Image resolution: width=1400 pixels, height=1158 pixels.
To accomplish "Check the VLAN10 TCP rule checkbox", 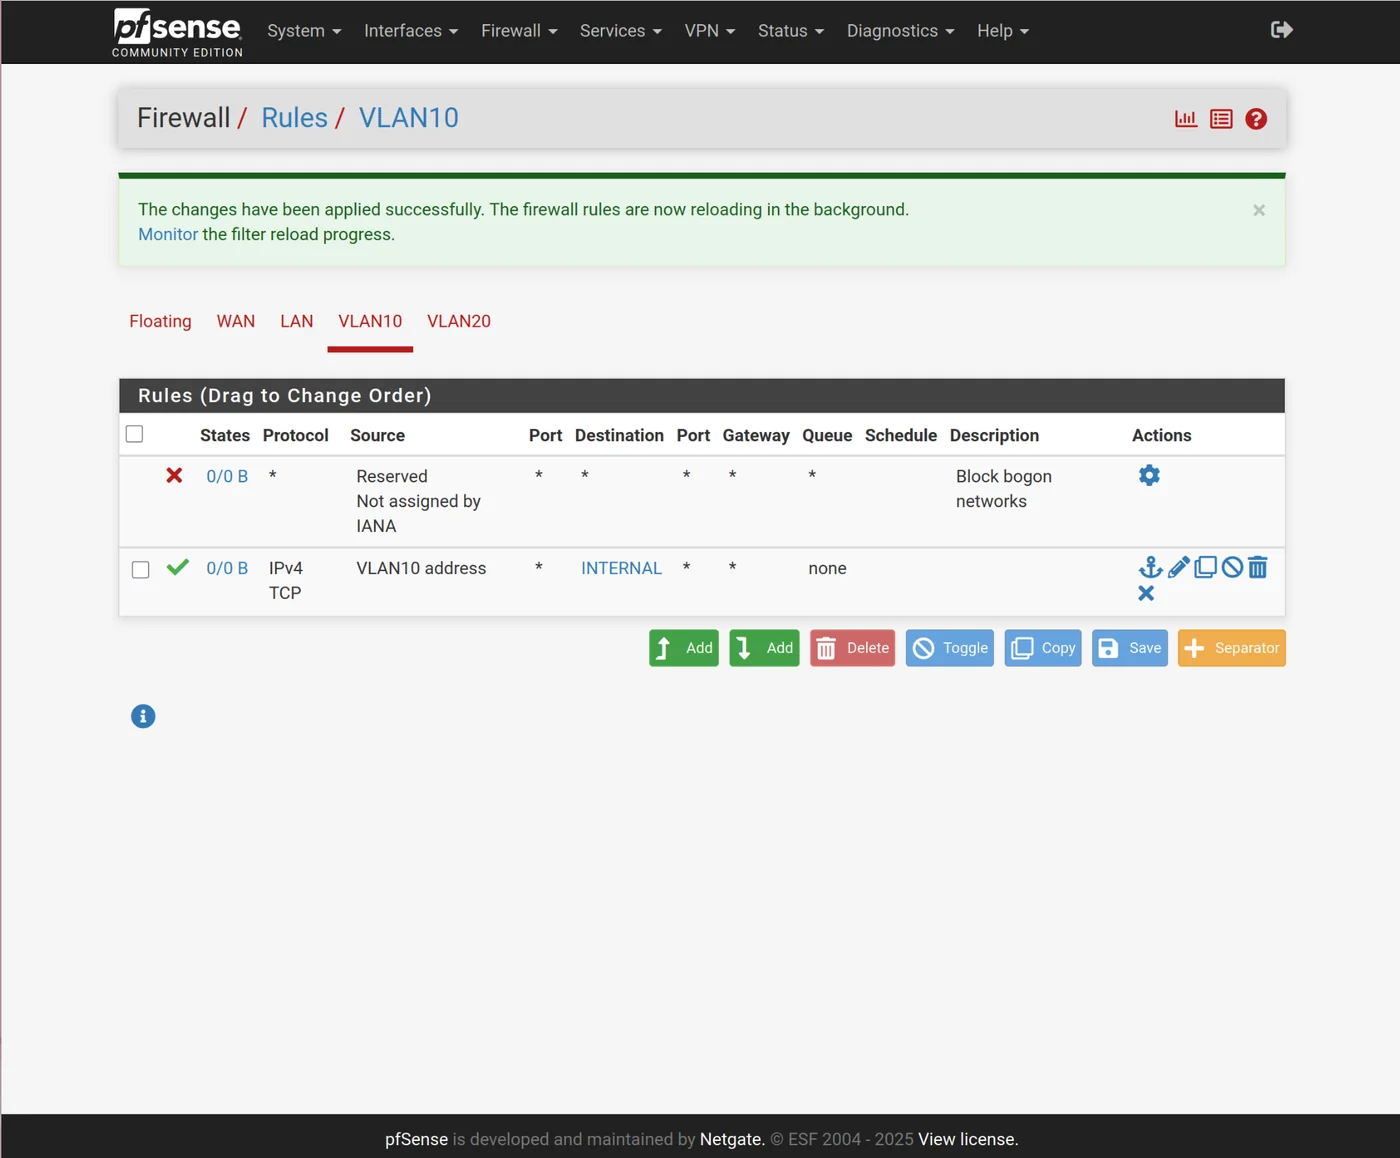I will 140,569.
